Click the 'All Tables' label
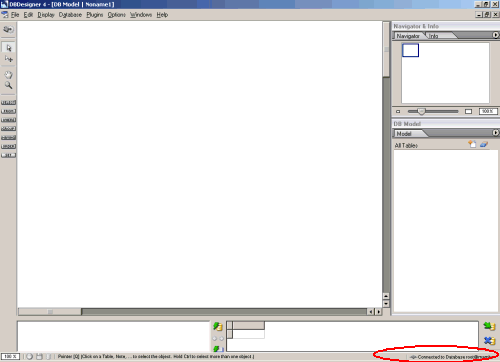This screenshot has height=362, width=500. point(406,145)
